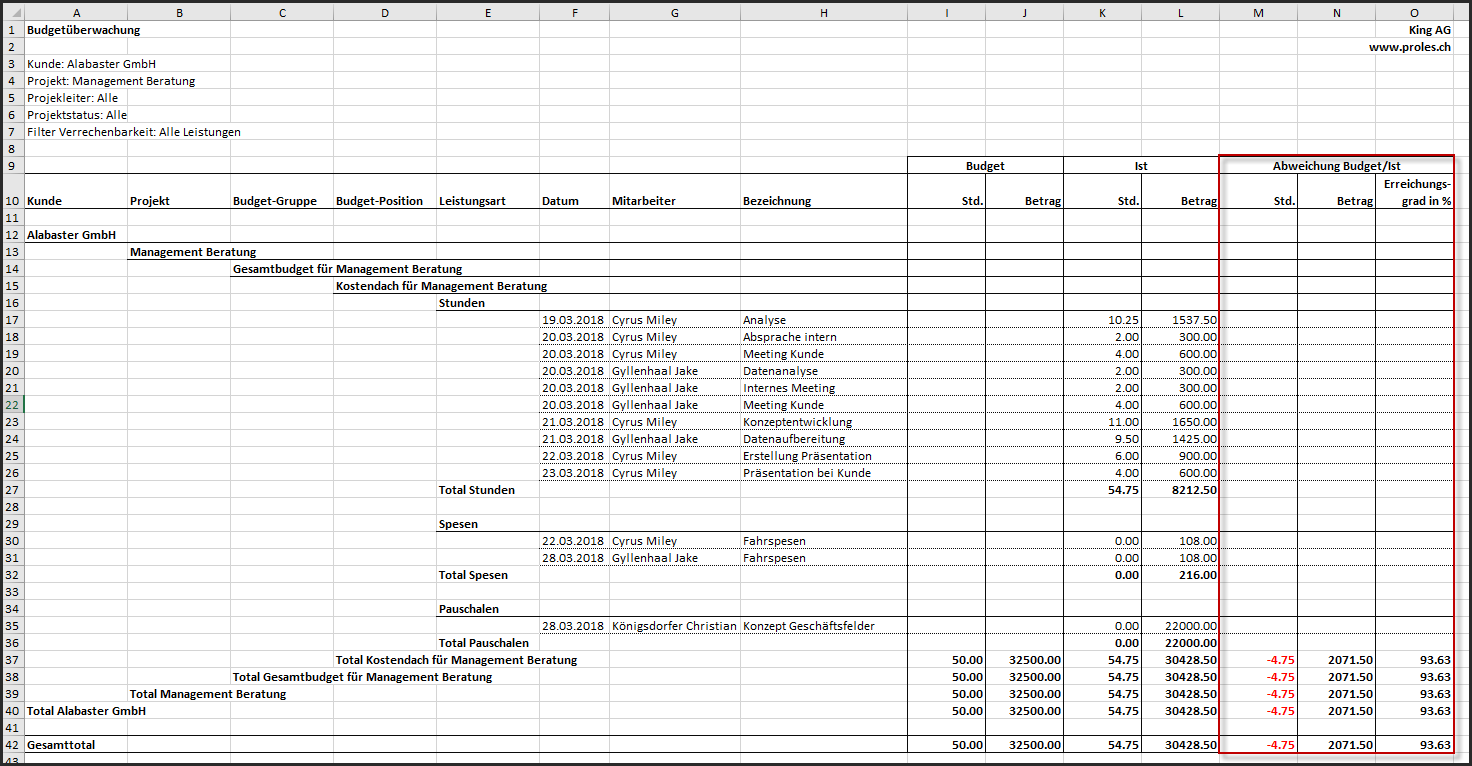Click the Stunden section label

tap(462, 303)
